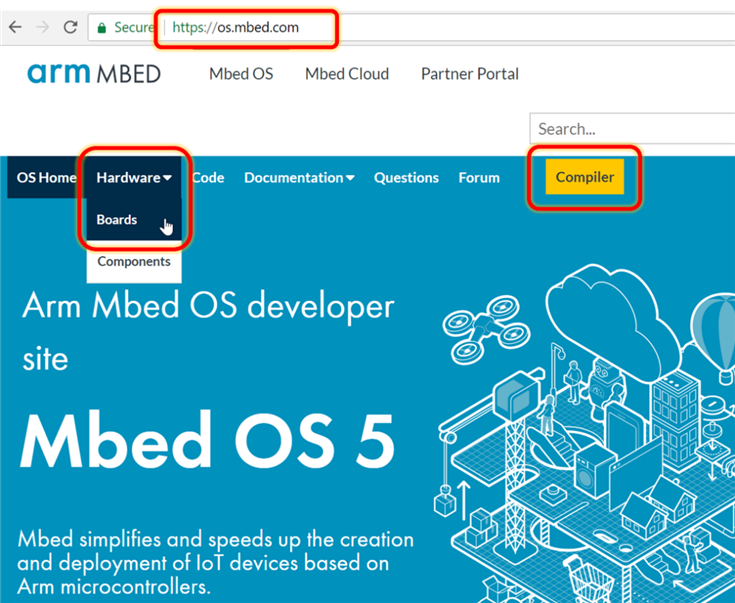This screenshot has width=735, height=603.
Task: Open the Questions nav item
Action: (x=406, y=178)
